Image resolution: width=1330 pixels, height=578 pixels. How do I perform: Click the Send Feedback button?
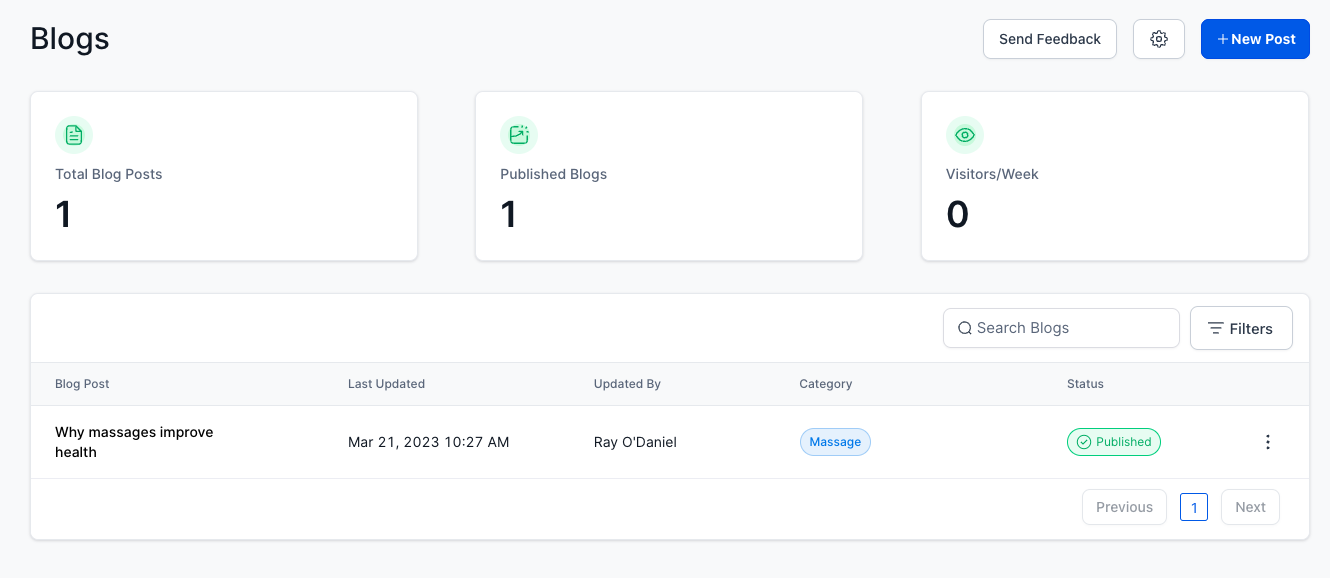1050,39
